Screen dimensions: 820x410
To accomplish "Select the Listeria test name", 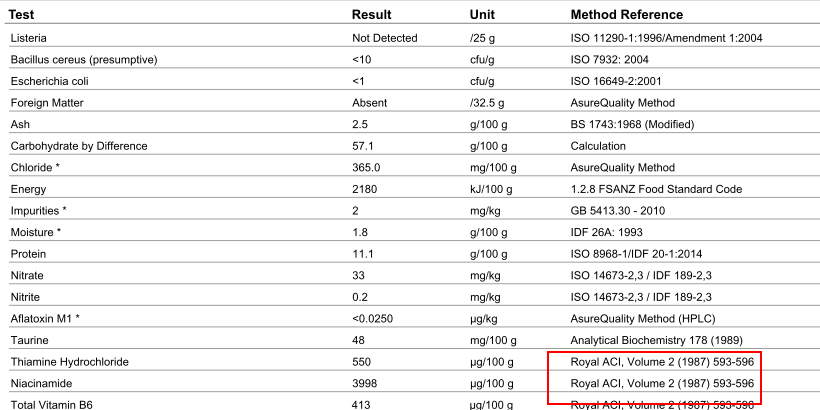I will point(27,38).
